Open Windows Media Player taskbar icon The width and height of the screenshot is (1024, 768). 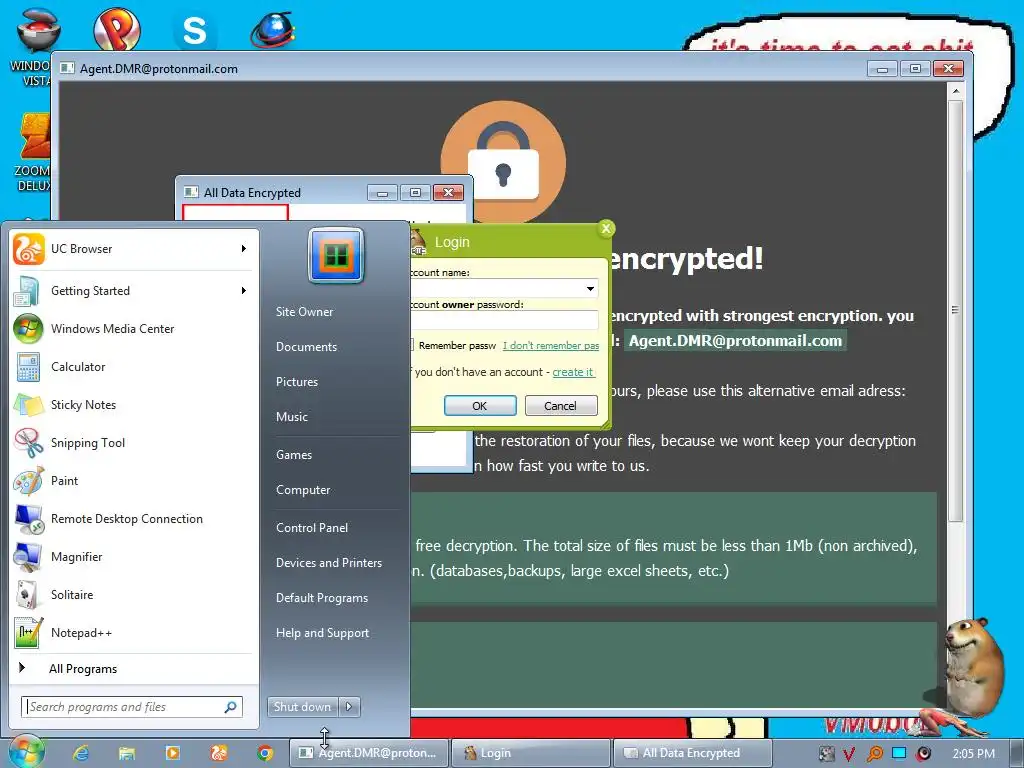coord(172,753)
